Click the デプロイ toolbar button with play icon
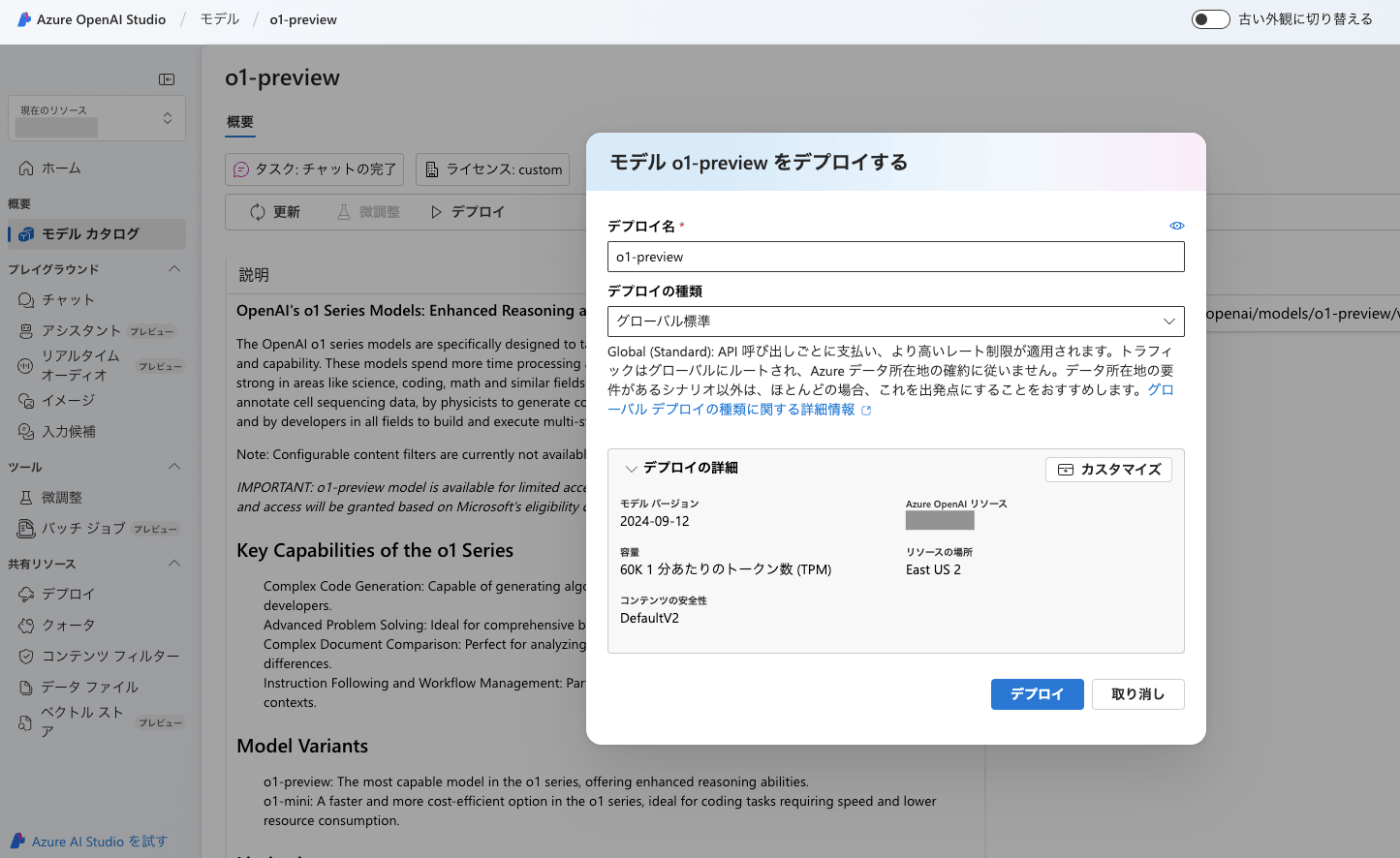 click(x=467, y=212)
